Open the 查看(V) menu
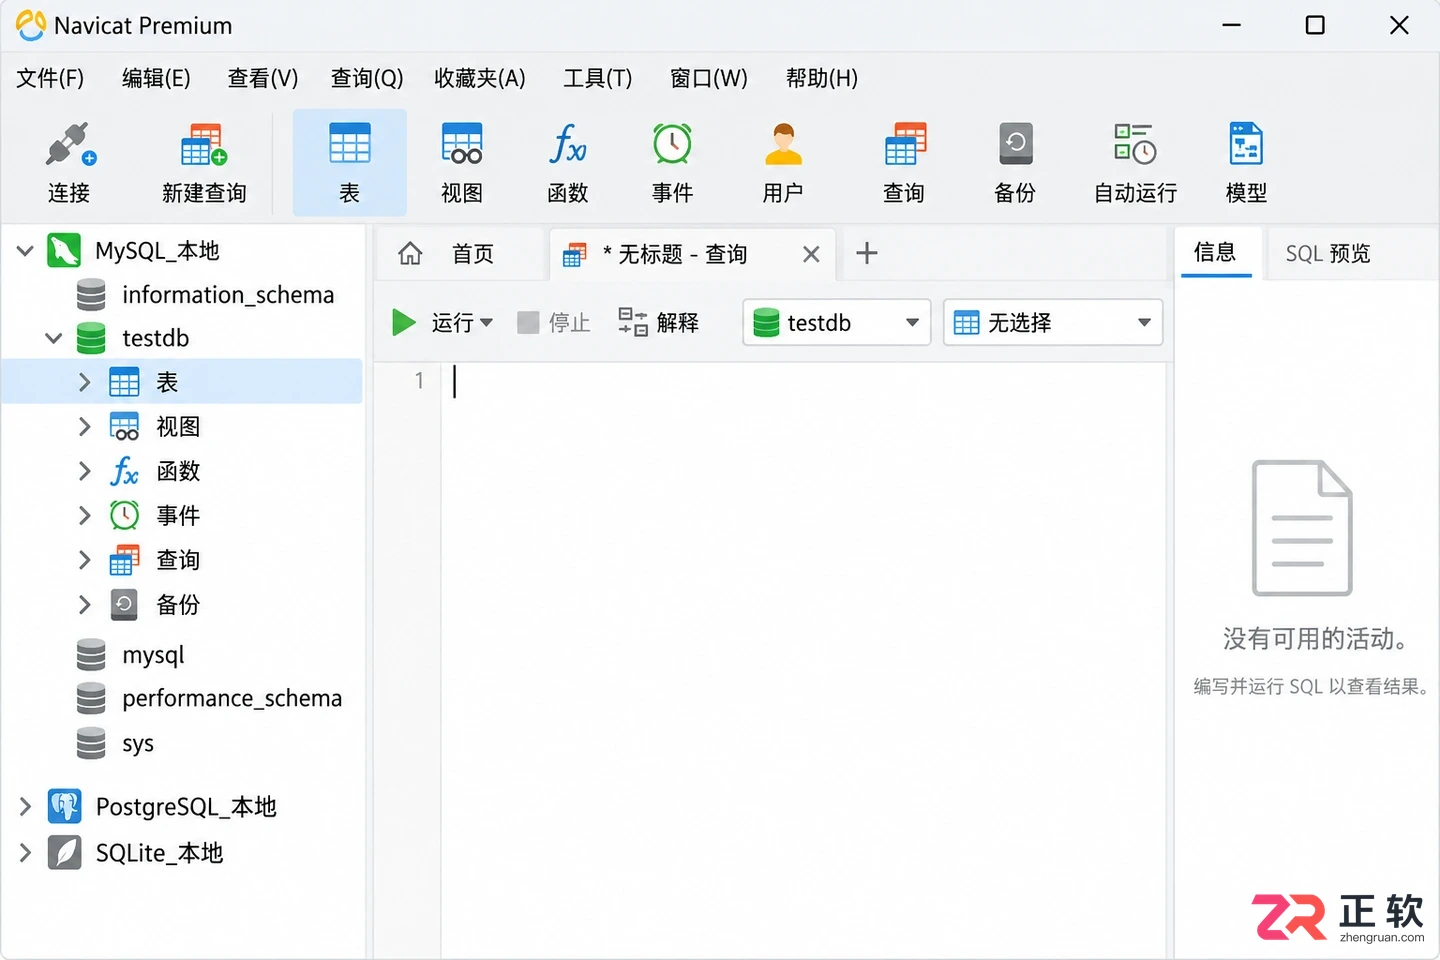 [263, 78]
